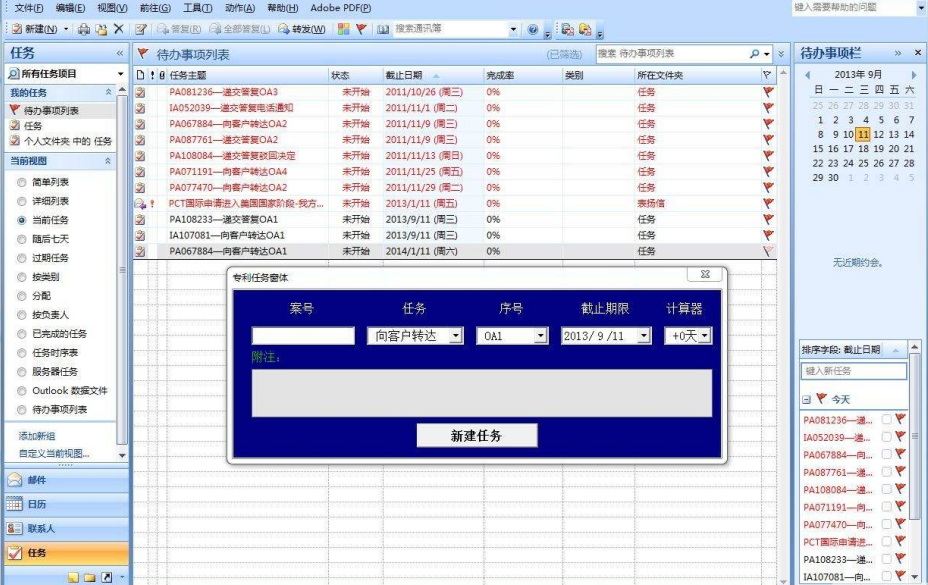Check complete box for IA052039 in To-Do Bar
This screenshot has width=928, height=585.
(886, 437)
